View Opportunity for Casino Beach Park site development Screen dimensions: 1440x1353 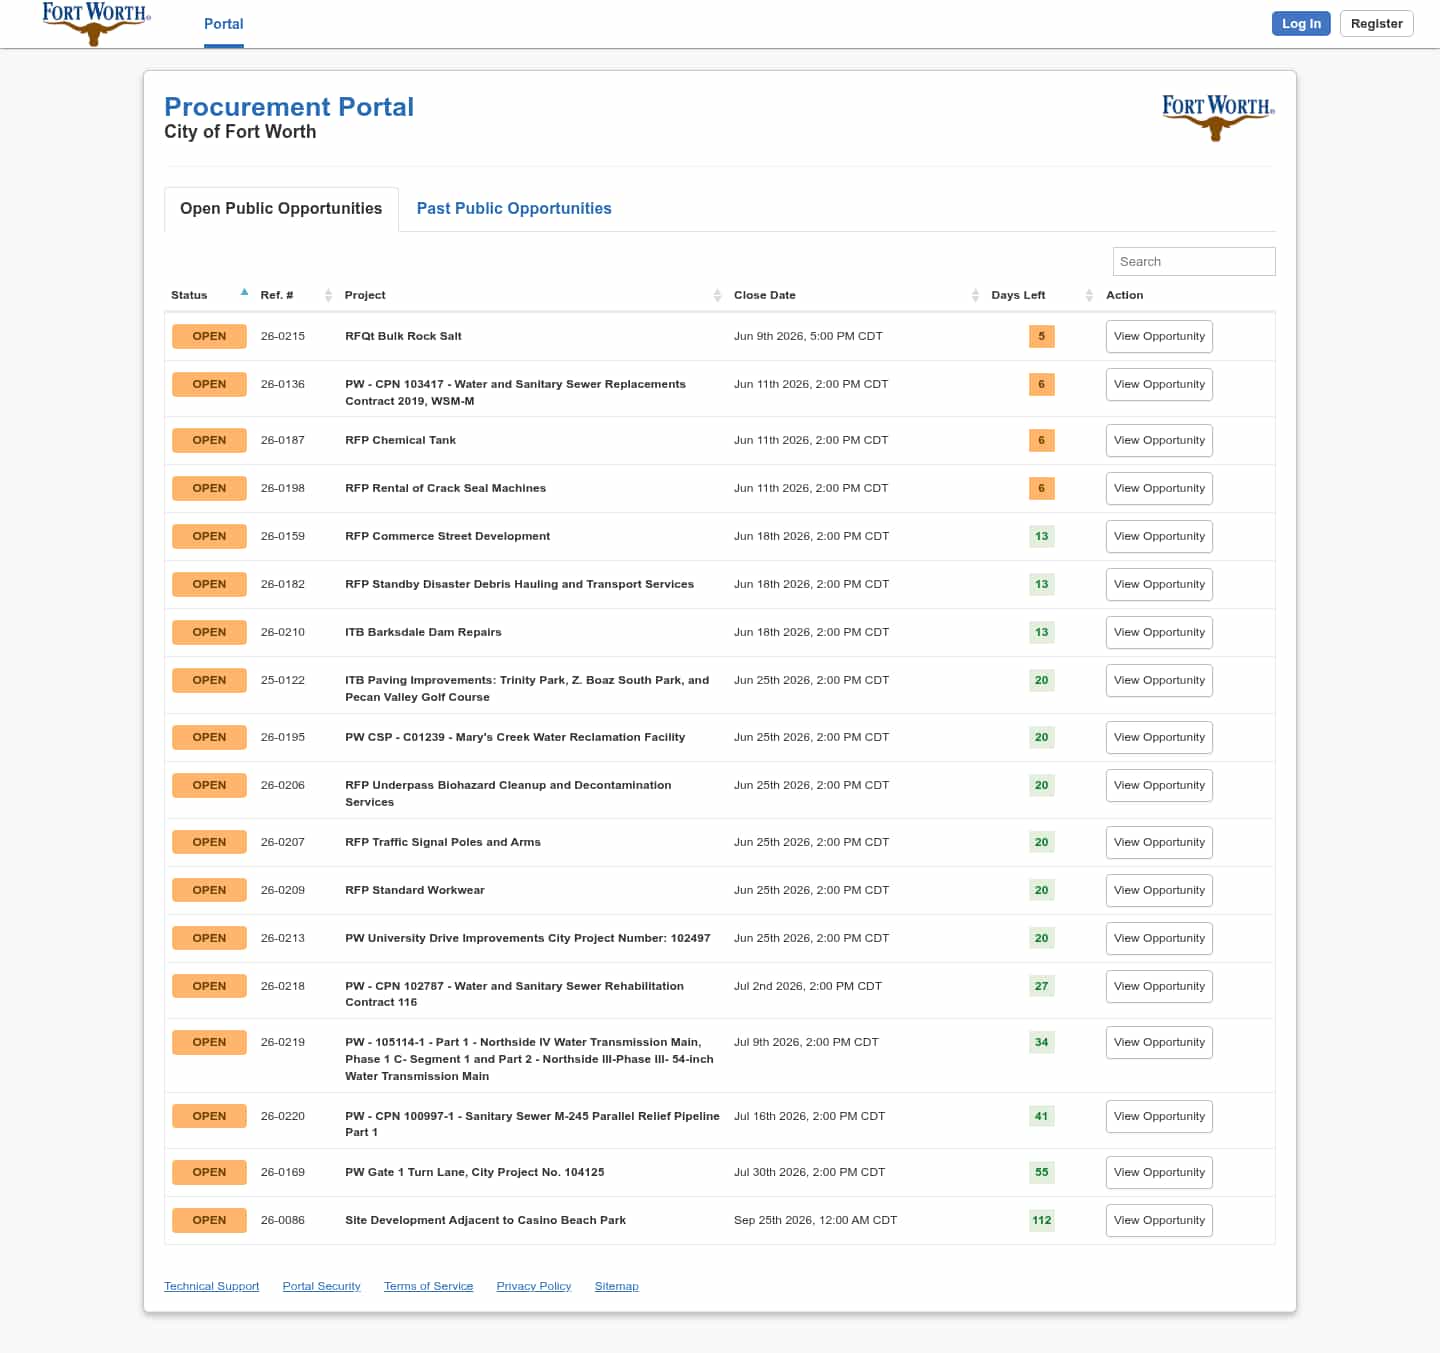tap(1159, 1220)
